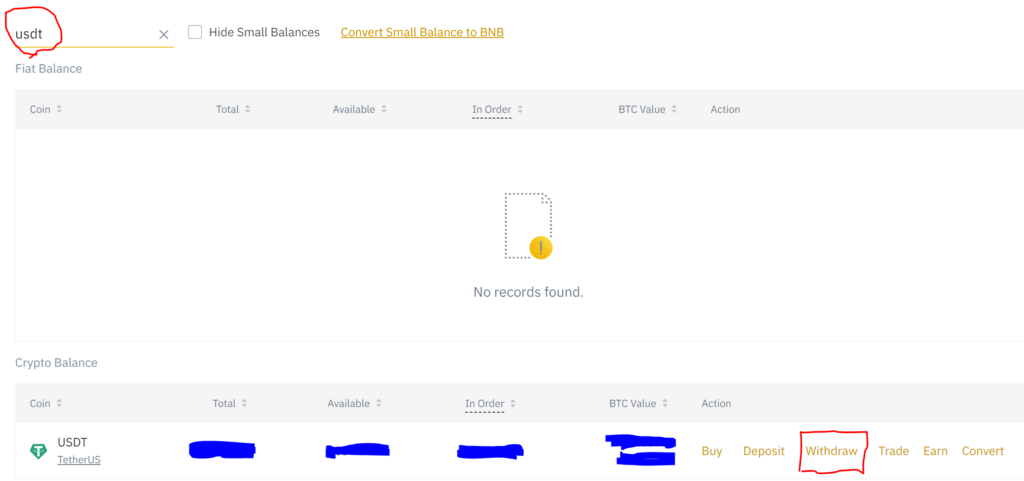Click Deposit in the USDT row
The image size is (1024, 481).
tap(763, 451)
